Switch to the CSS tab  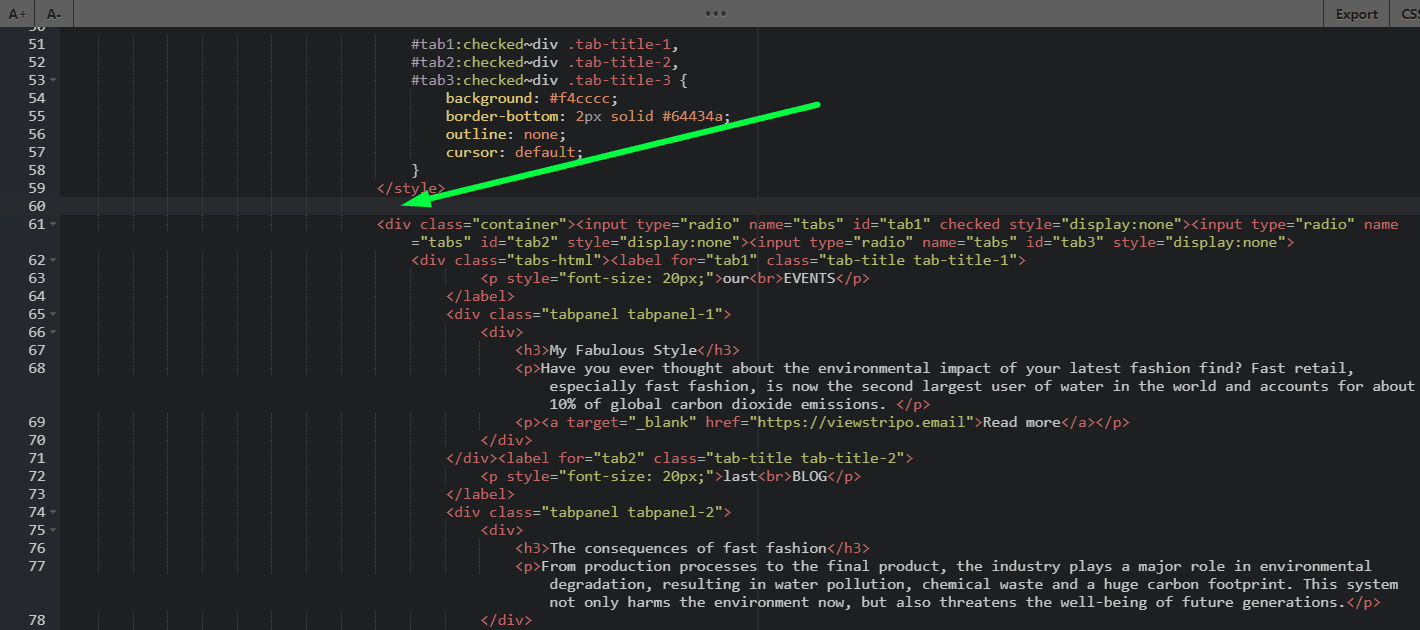pos(1410,14)
